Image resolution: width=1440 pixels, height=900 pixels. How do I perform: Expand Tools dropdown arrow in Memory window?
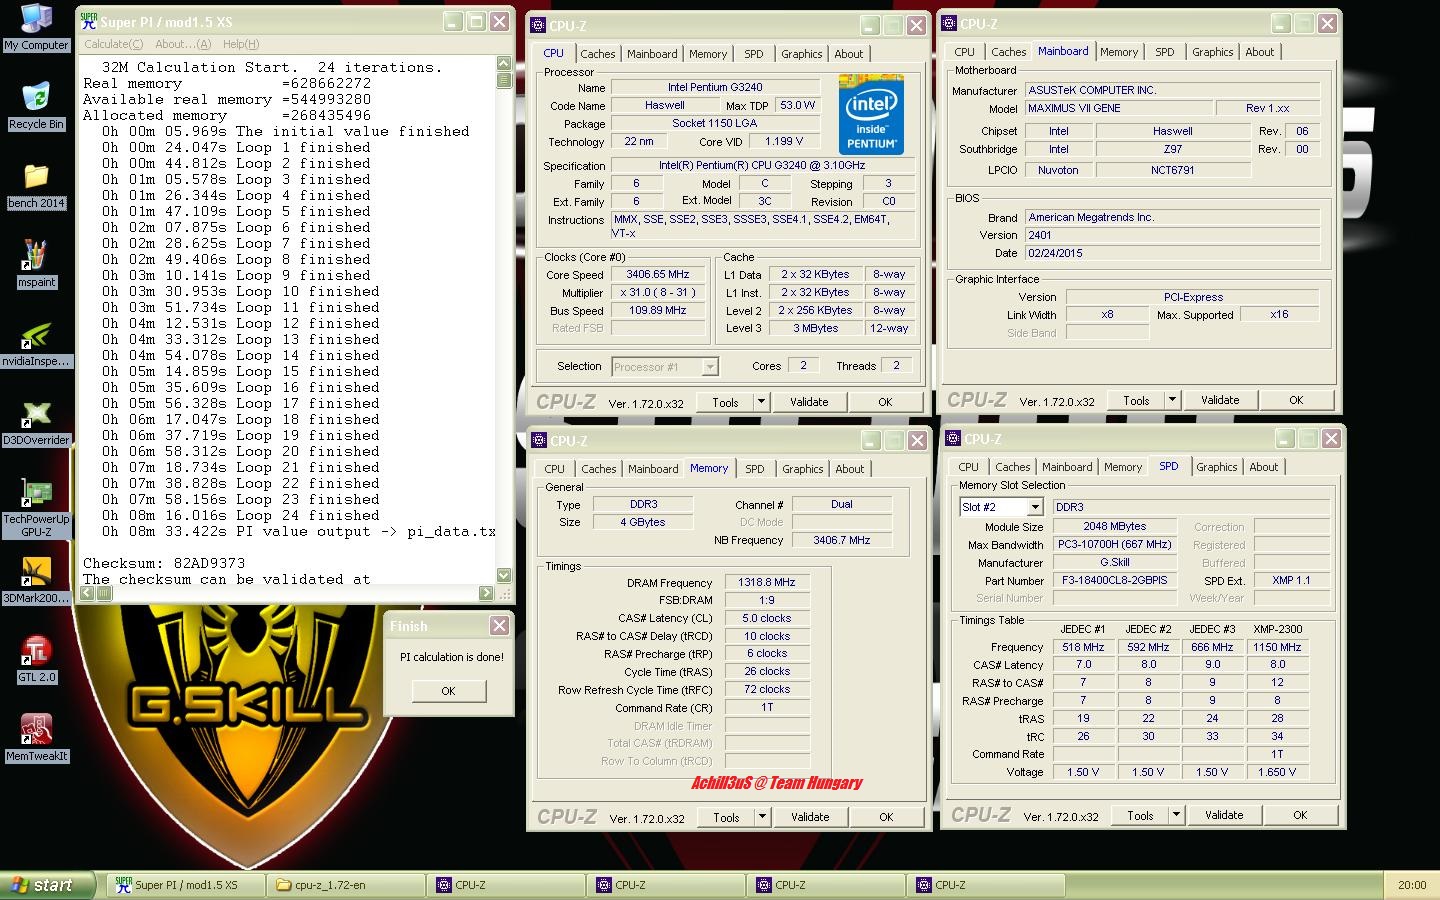click(762, 817)
